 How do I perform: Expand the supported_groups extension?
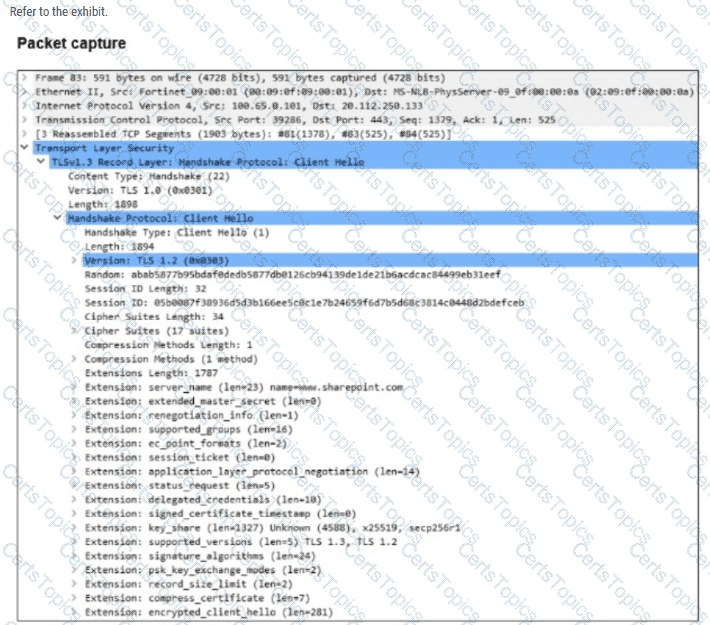[74, 429]
